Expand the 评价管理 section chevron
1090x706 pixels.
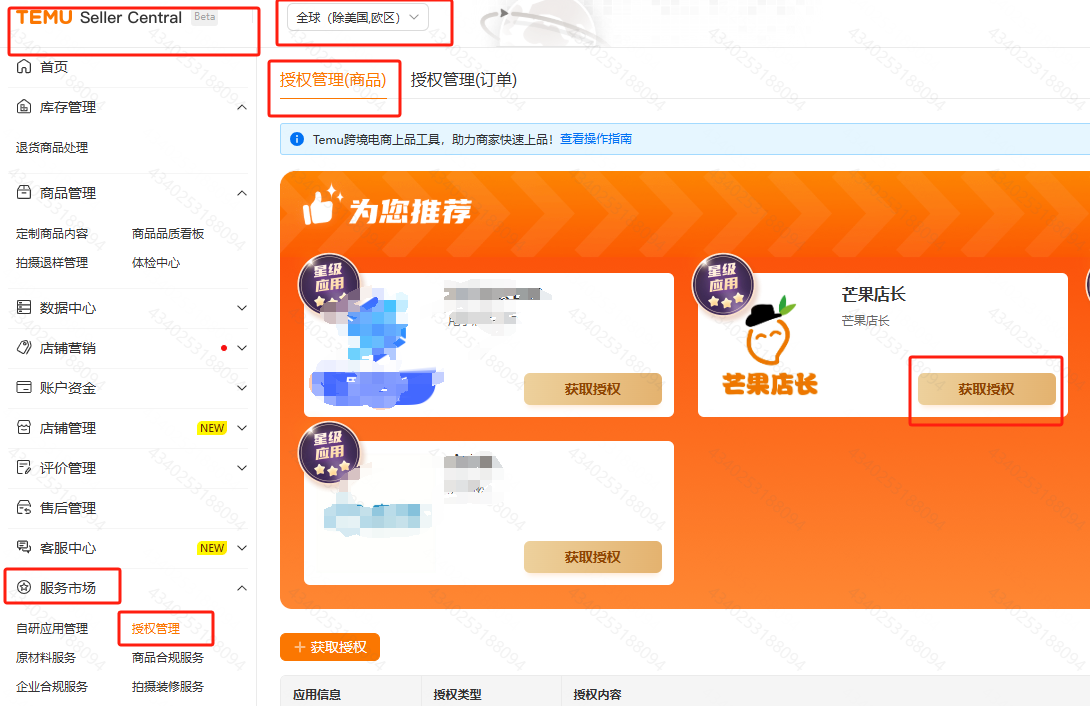coord(242,468)
